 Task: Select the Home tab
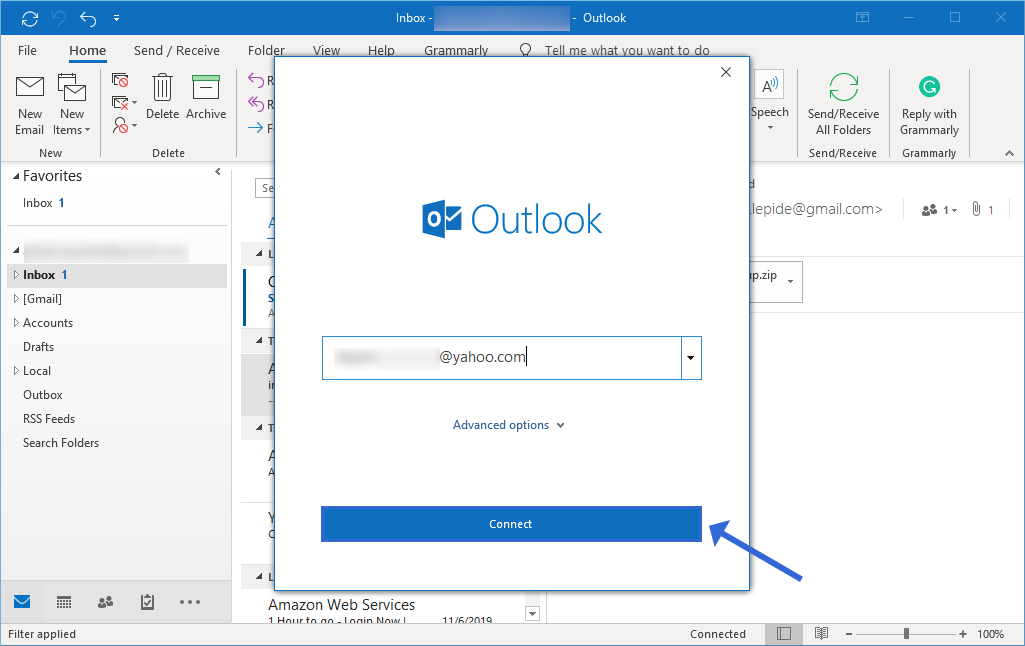point(88,51)
